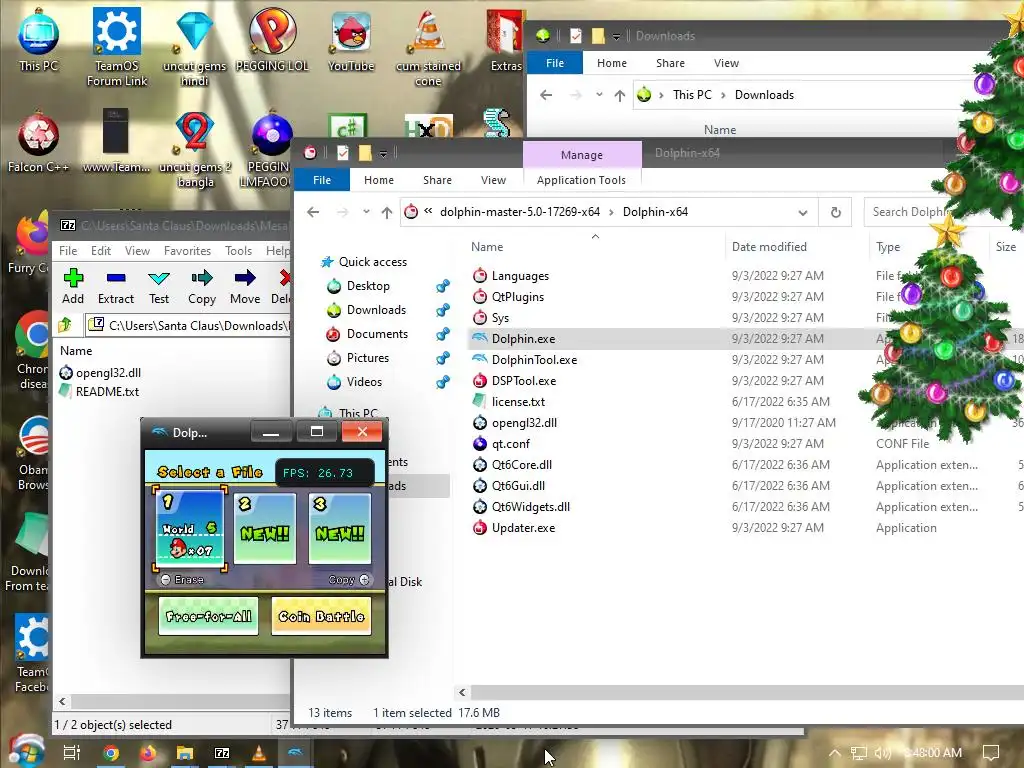The image size is (1024, 768).
Task: Go up one level in Dolphin-x64 explorer
Action: [x=387, y=212]
